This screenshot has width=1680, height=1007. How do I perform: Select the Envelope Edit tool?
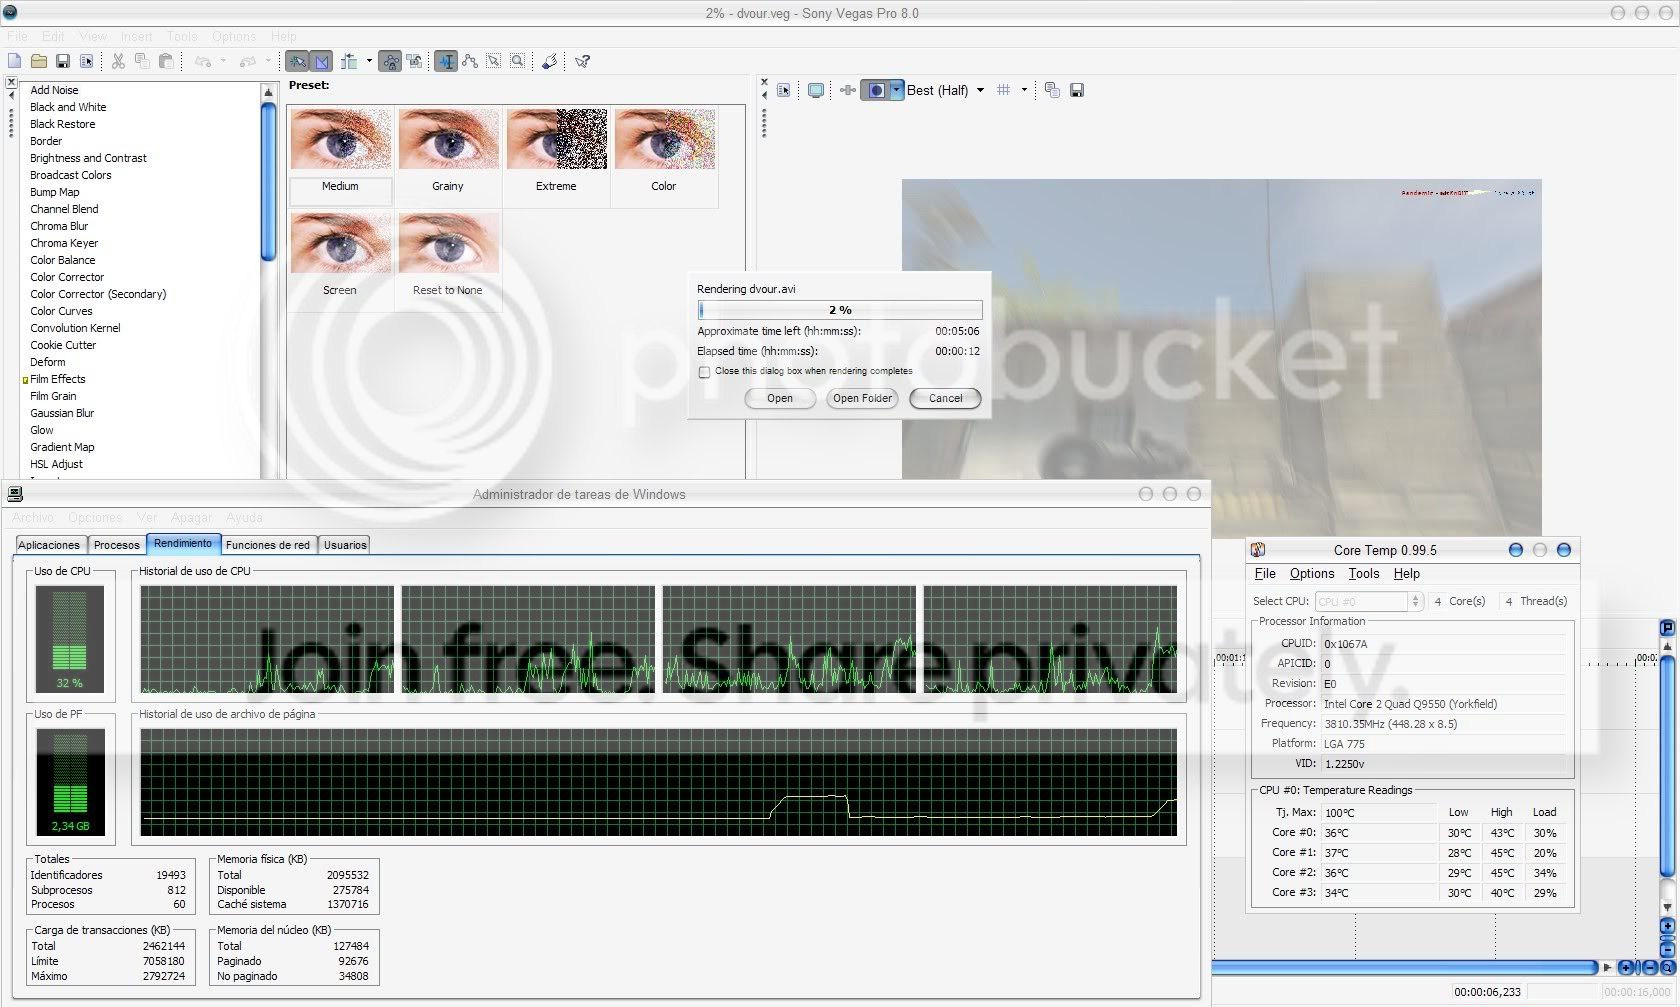tap(470, 61)
